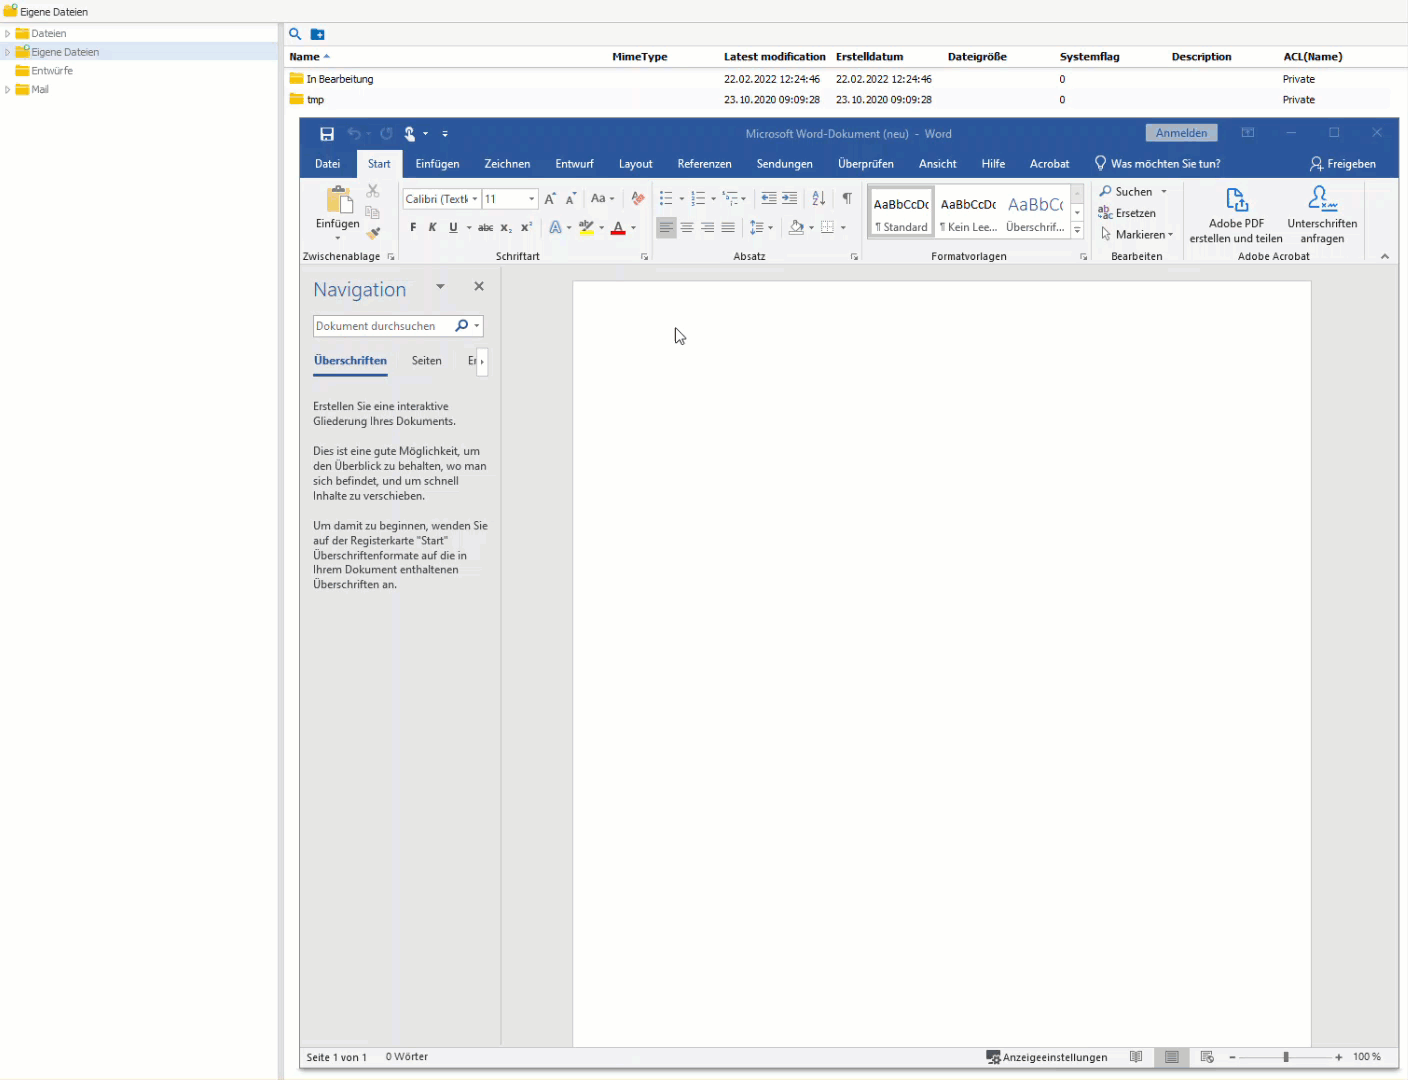Open the Ansicht ribbon tab
Screen dimensions: 1408x1080
coord(937,164)
